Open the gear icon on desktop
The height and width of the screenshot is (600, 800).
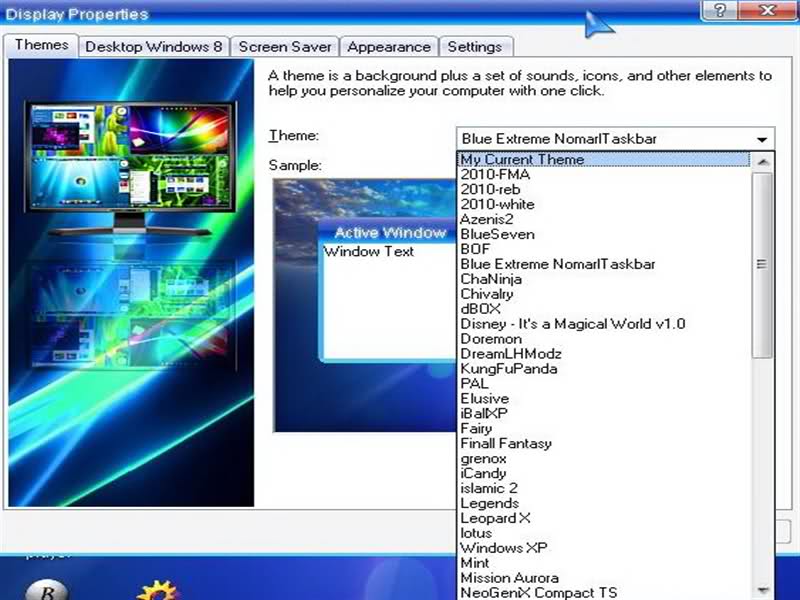(x=158, y=590)
